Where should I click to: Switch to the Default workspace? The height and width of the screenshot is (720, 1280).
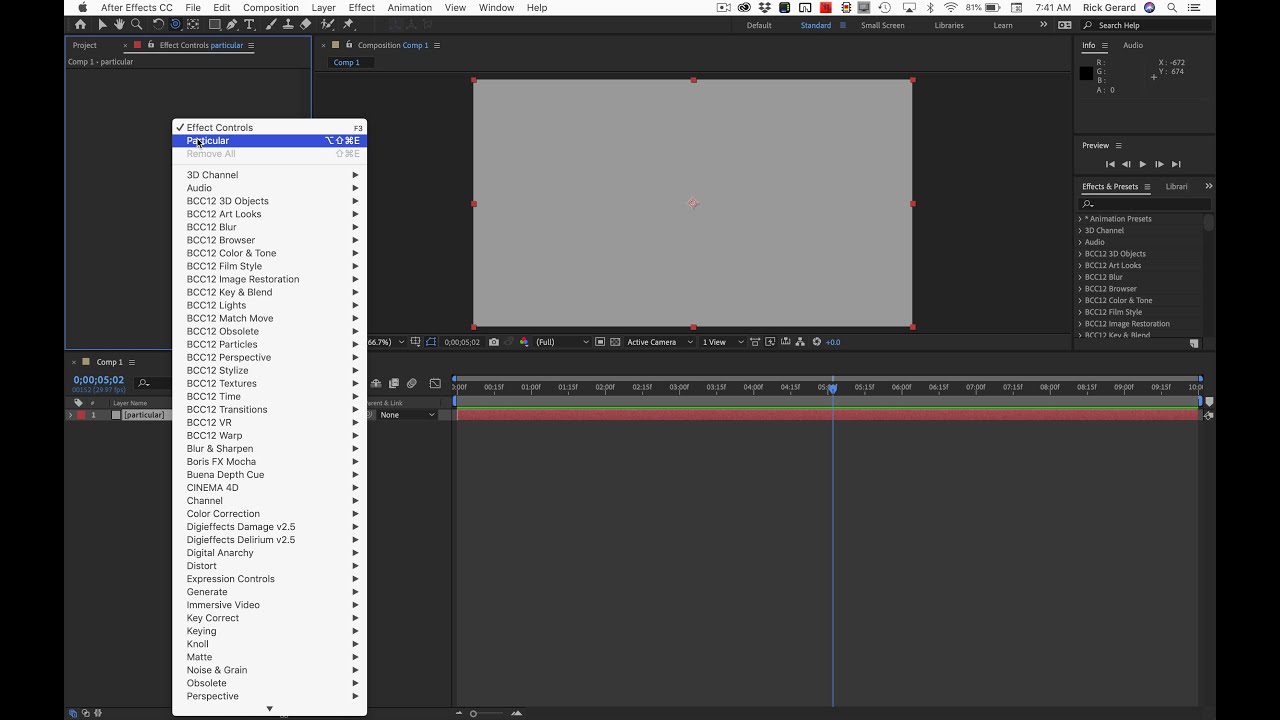(759, 25)
